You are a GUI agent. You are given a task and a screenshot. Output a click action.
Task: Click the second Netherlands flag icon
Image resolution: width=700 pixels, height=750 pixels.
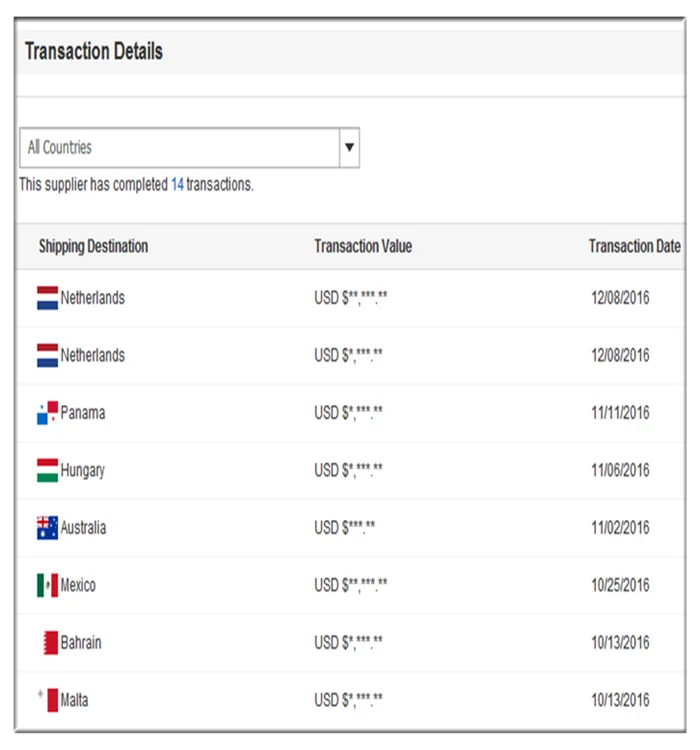(x=47, y=355)
